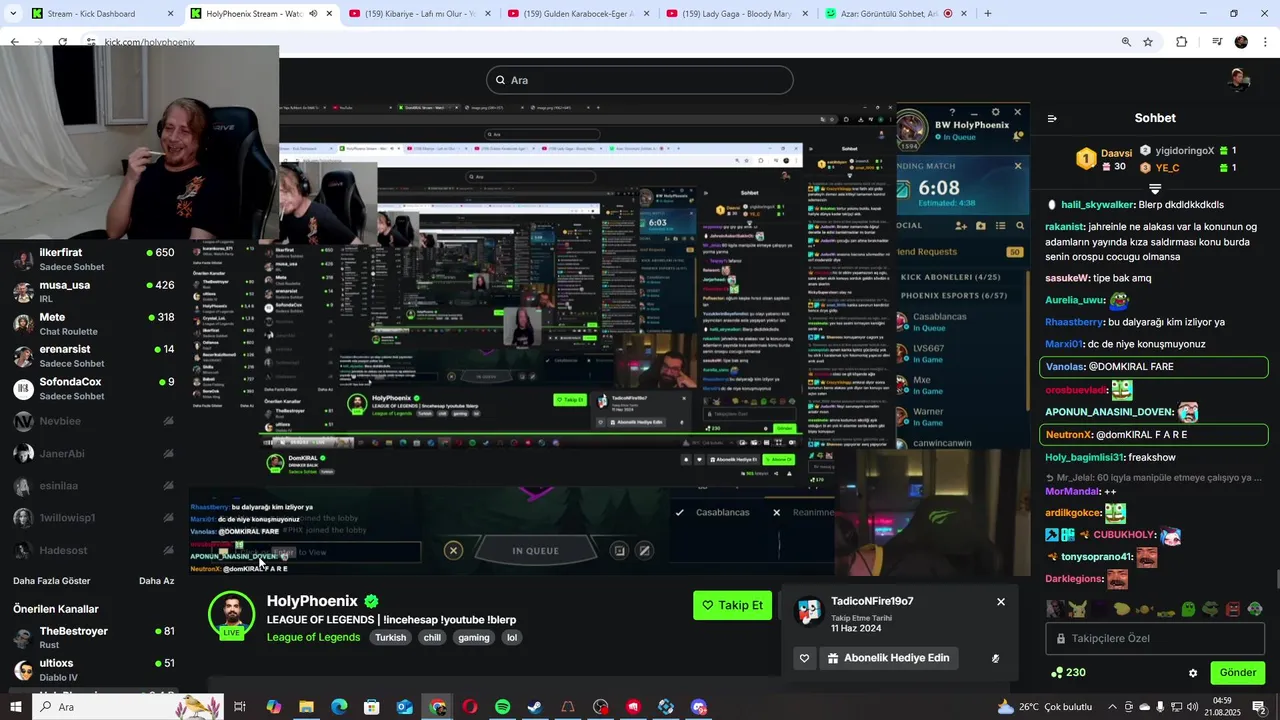This screenshot has height=720, width=1280.
Task: Expand the gift leaderboard chevron
Action: [1155, 188]
